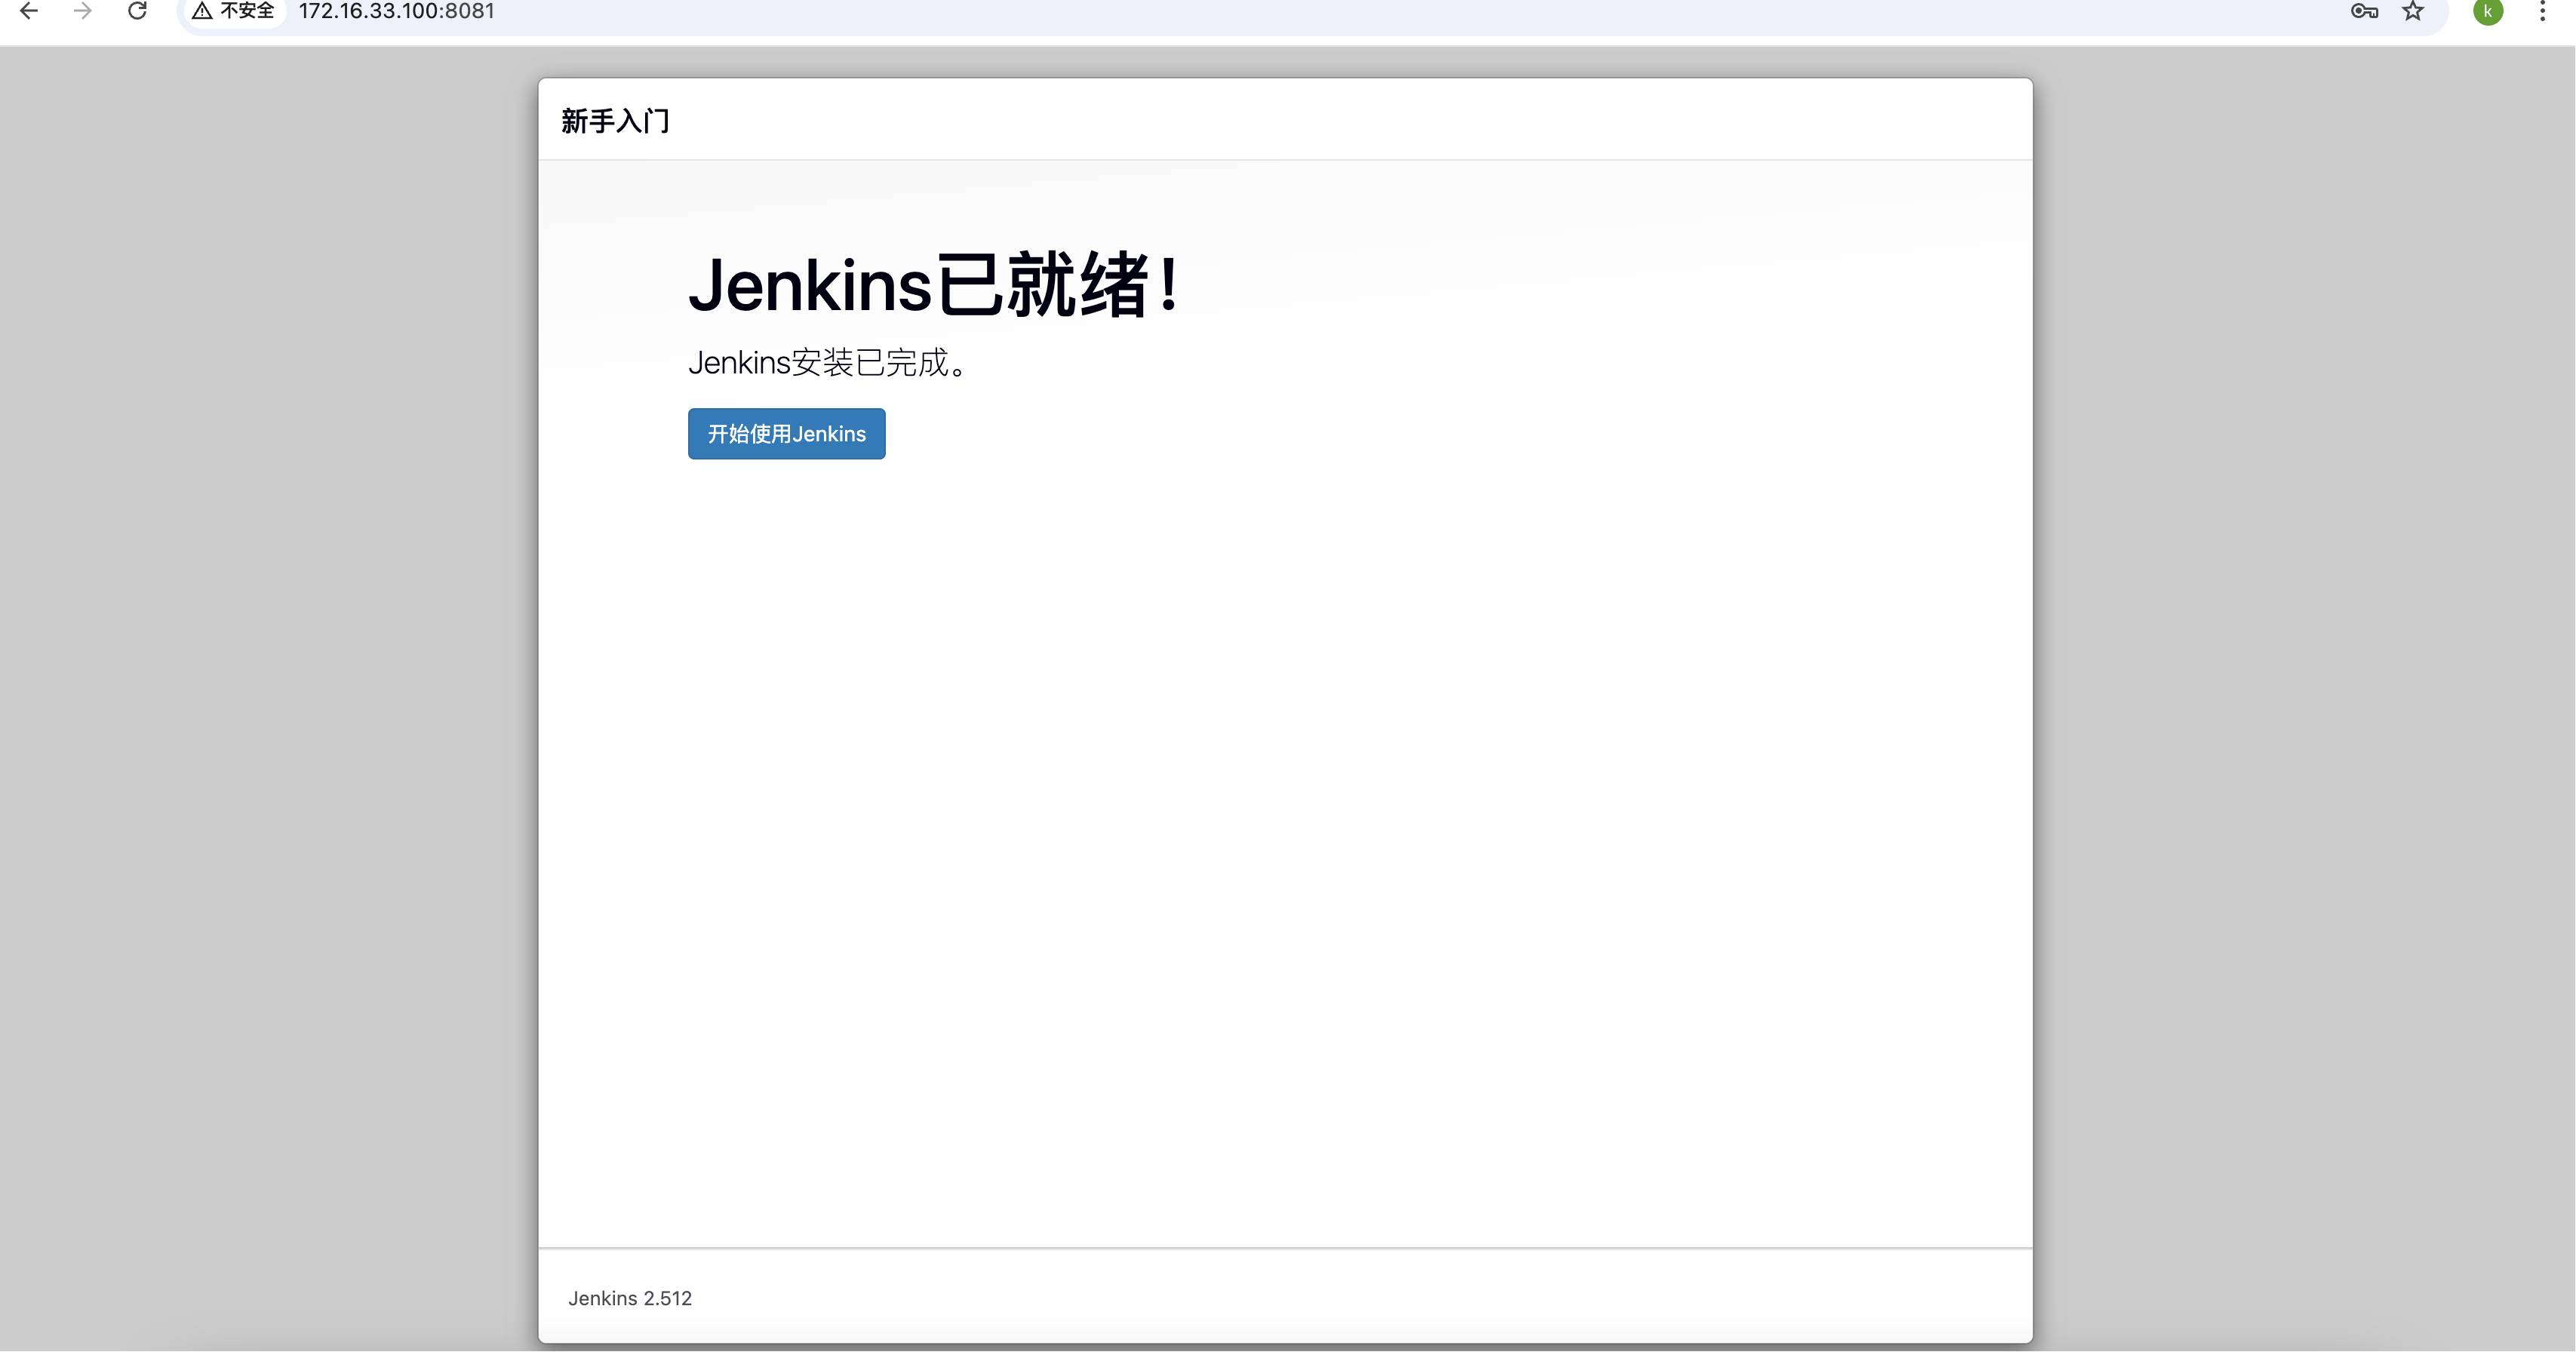
Task: Reload the page with refresh icon
Action: pyautogui.click(x=138, y=11)
